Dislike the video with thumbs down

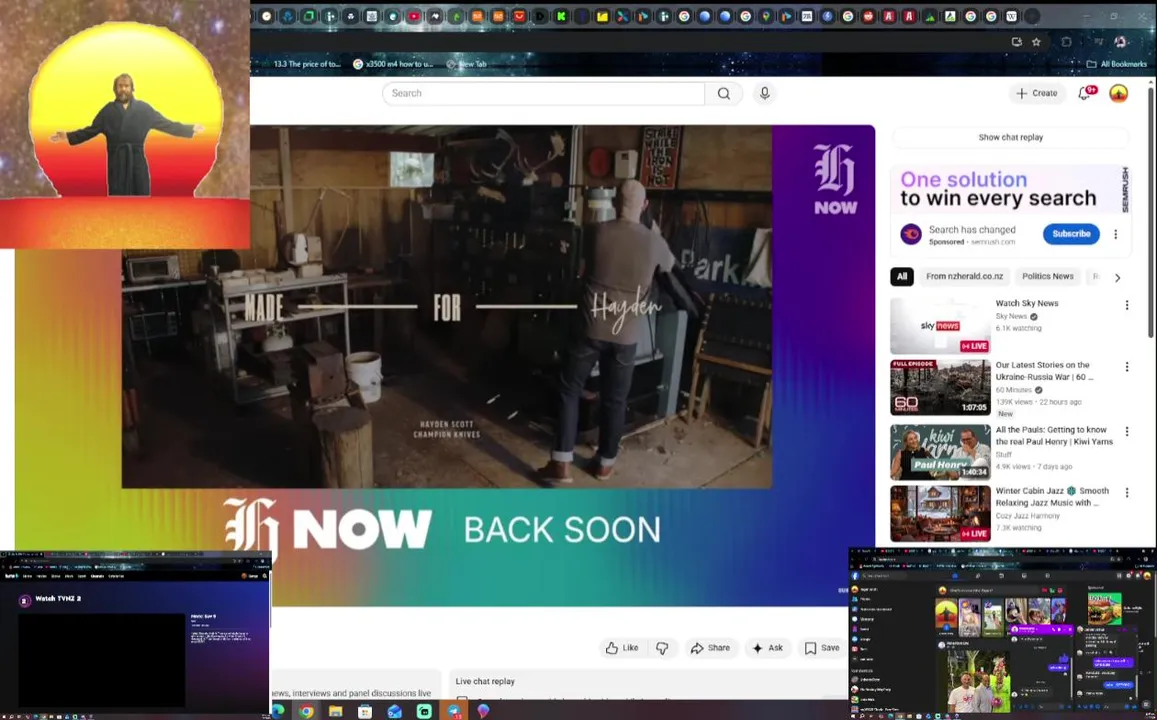662,648
